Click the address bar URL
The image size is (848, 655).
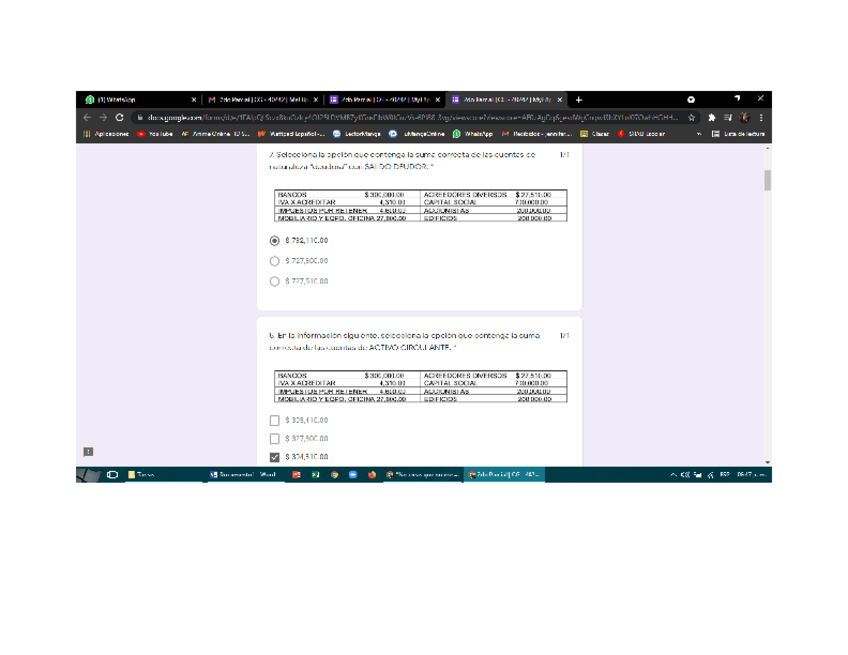(412, 117)
